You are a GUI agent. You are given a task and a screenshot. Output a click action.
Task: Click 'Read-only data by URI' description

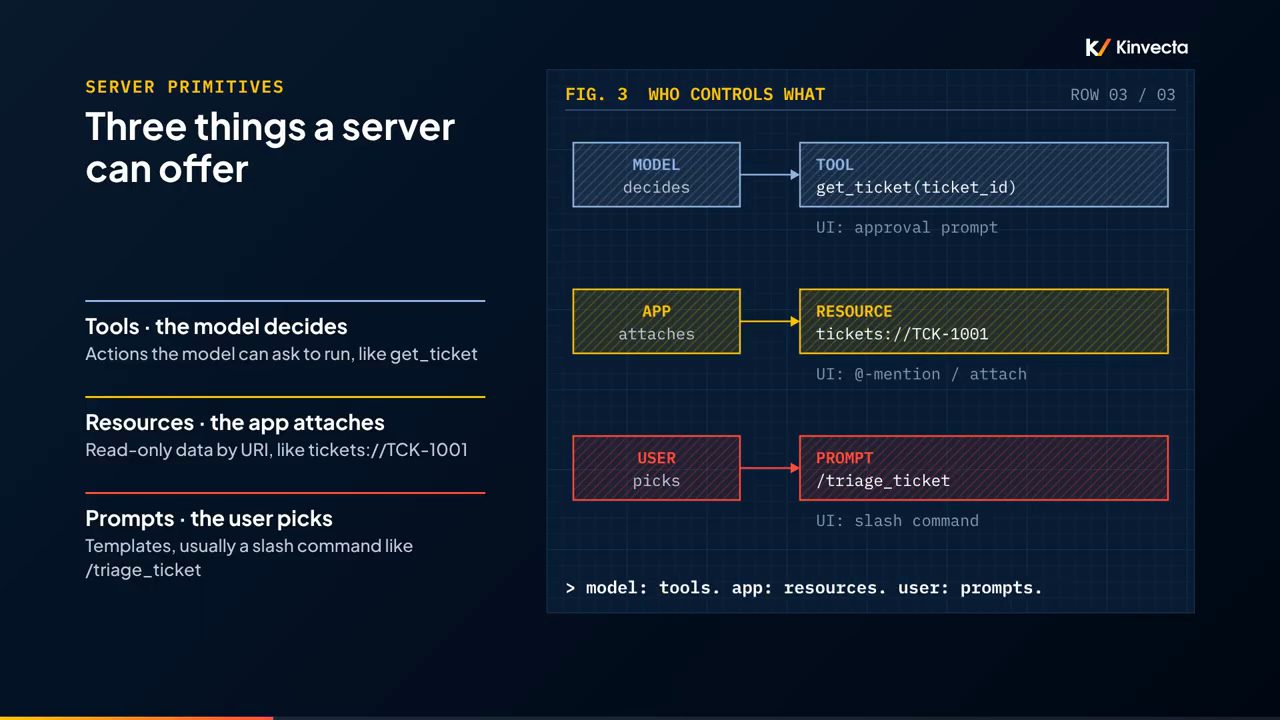(276, 450)
